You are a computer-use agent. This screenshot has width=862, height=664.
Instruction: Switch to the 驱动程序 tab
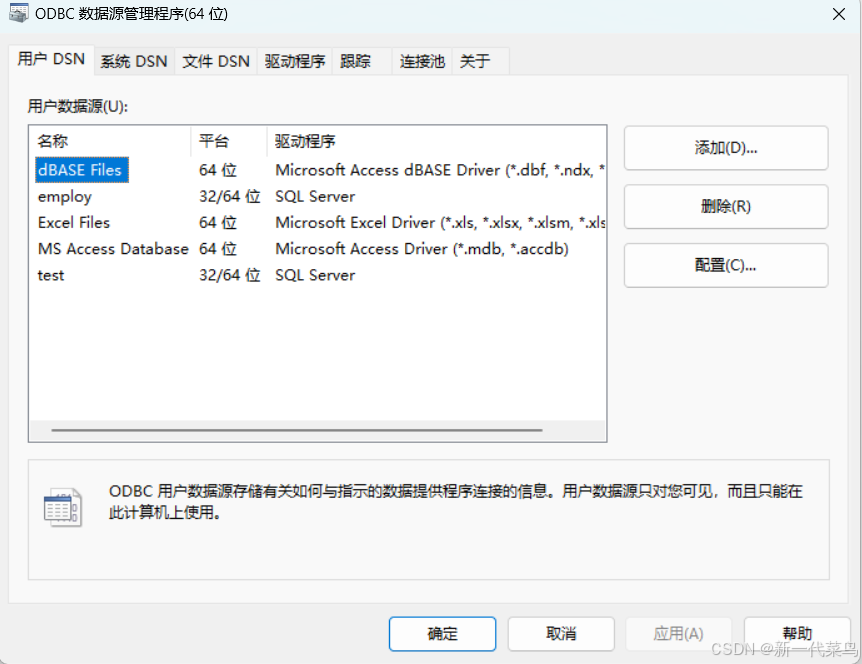pyautogui.click(x=295, y=60)
